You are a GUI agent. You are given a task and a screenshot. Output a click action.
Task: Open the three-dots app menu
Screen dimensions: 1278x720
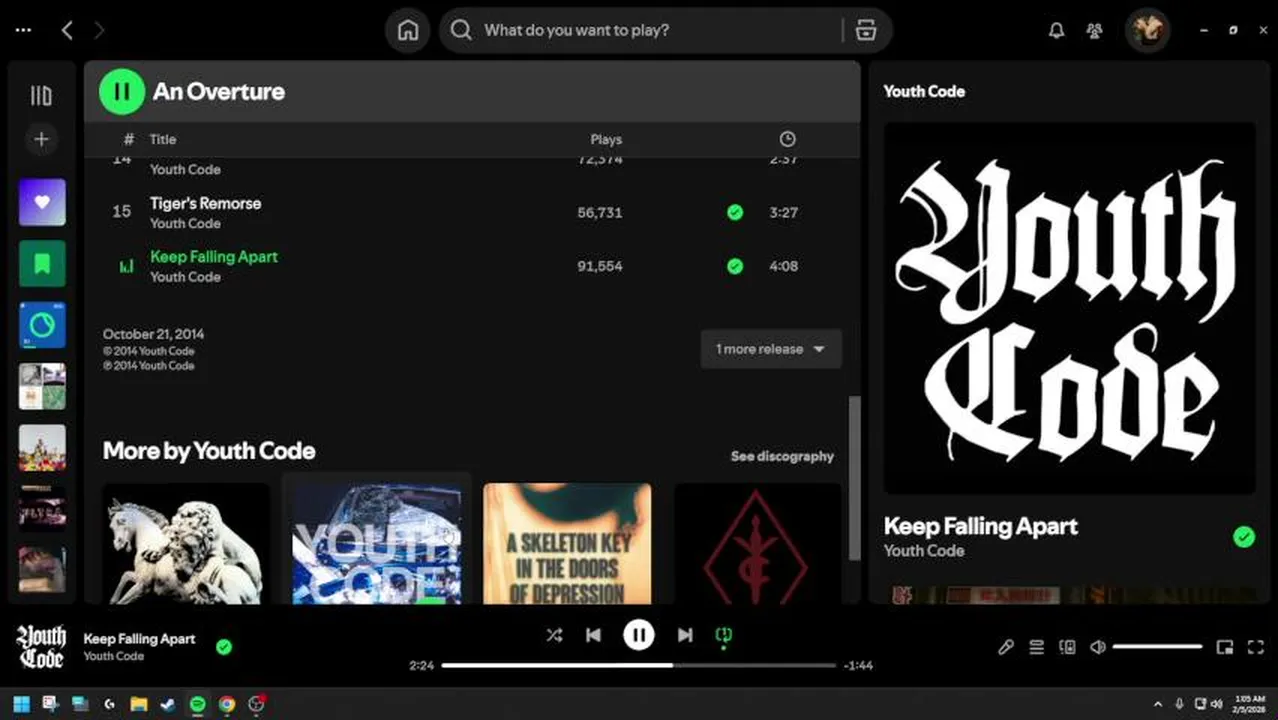point(23,30)
